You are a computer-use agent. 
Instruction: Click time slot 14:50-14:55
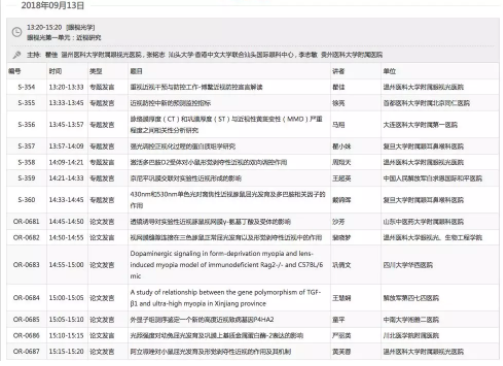(x=66, y=238)
